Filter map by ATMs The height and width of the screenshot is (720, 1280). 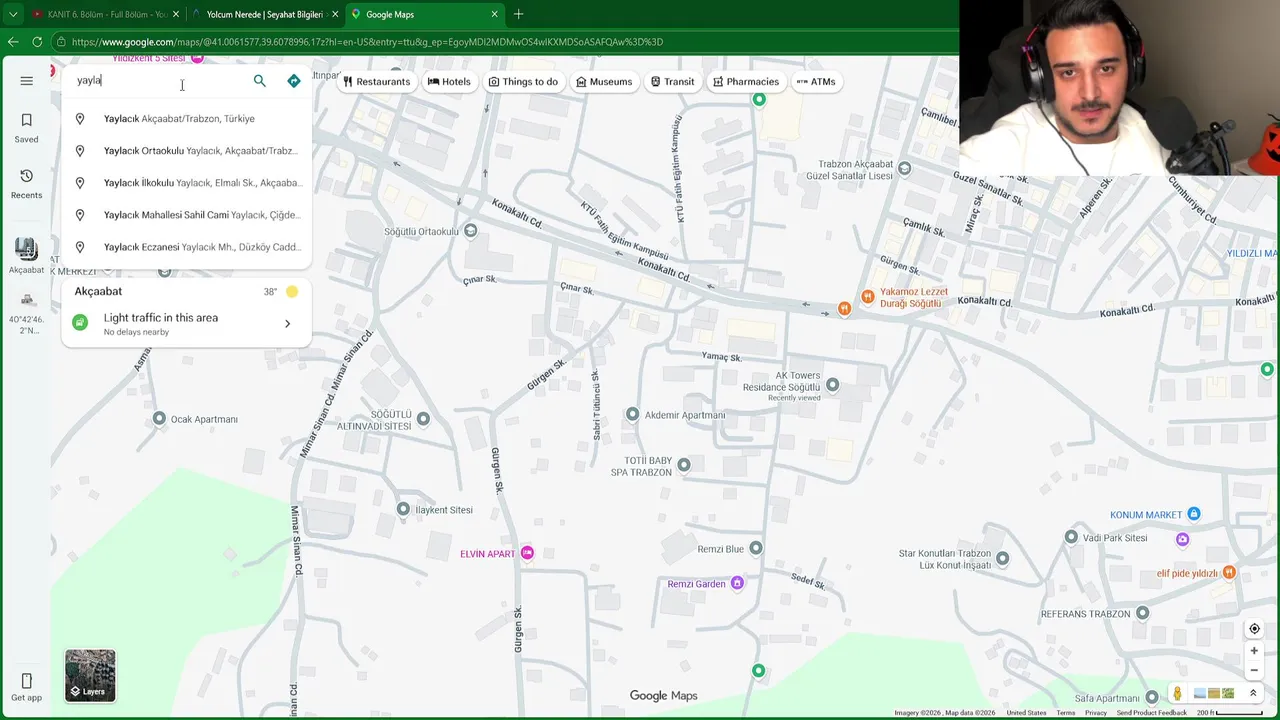816,82
